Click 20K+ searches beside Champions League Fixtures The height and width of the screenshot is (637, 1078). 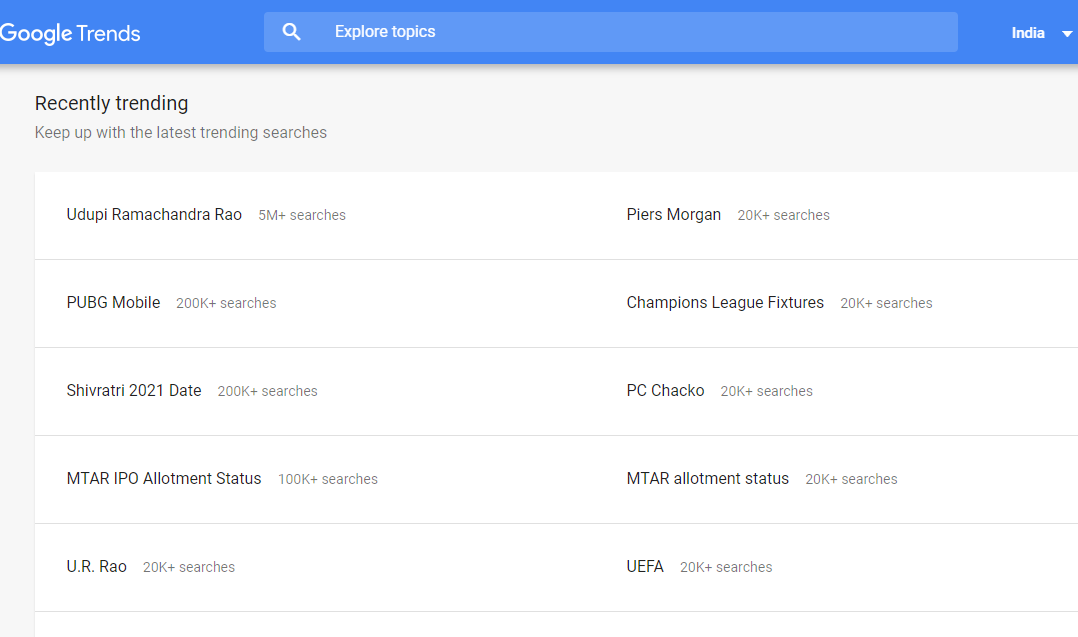coord(886,303)
